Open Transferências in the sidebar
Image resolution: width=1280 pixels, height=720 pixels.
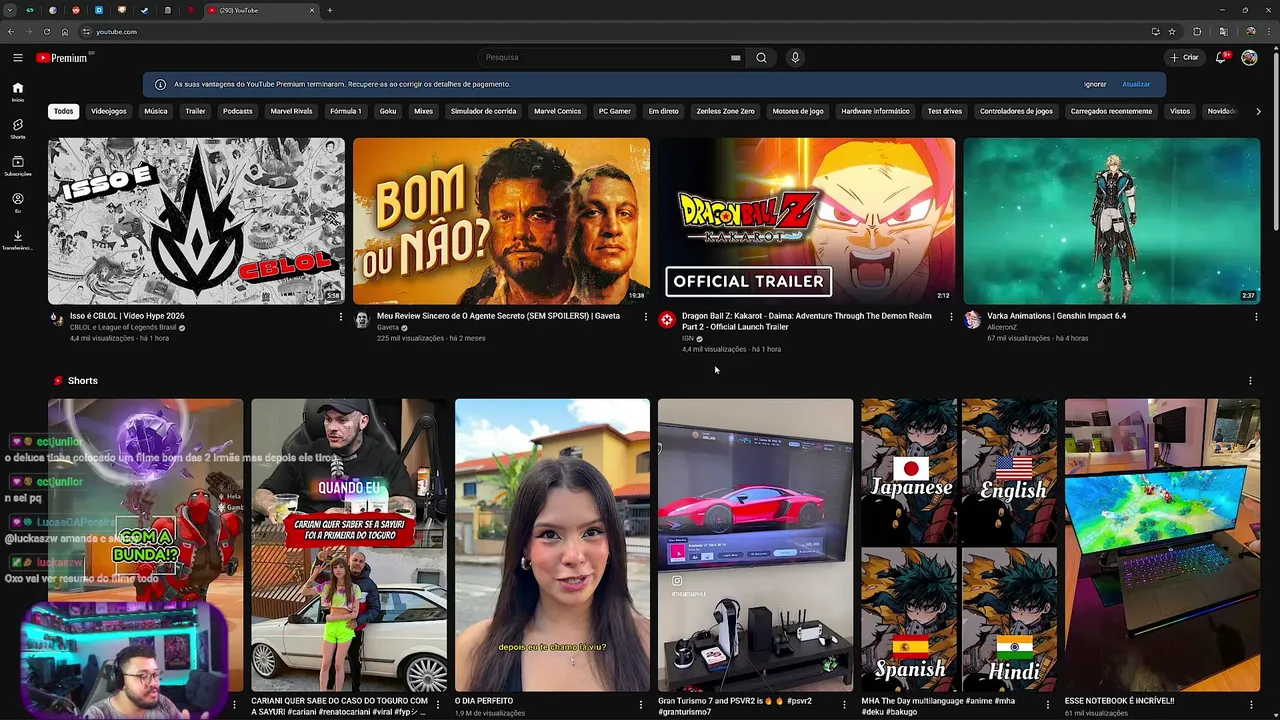tap(18, 240)
